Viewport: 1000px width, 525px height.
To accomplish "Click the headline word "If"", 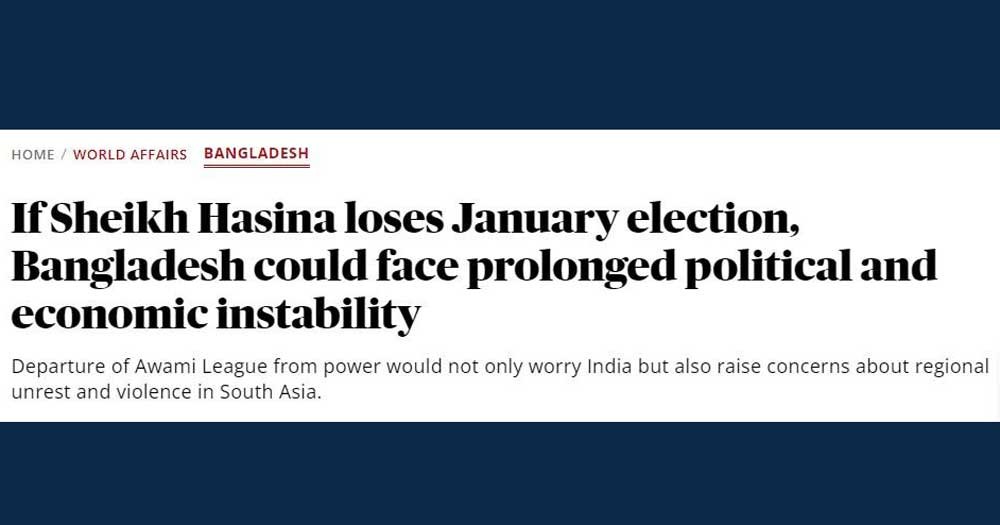I will pos(26,218).
